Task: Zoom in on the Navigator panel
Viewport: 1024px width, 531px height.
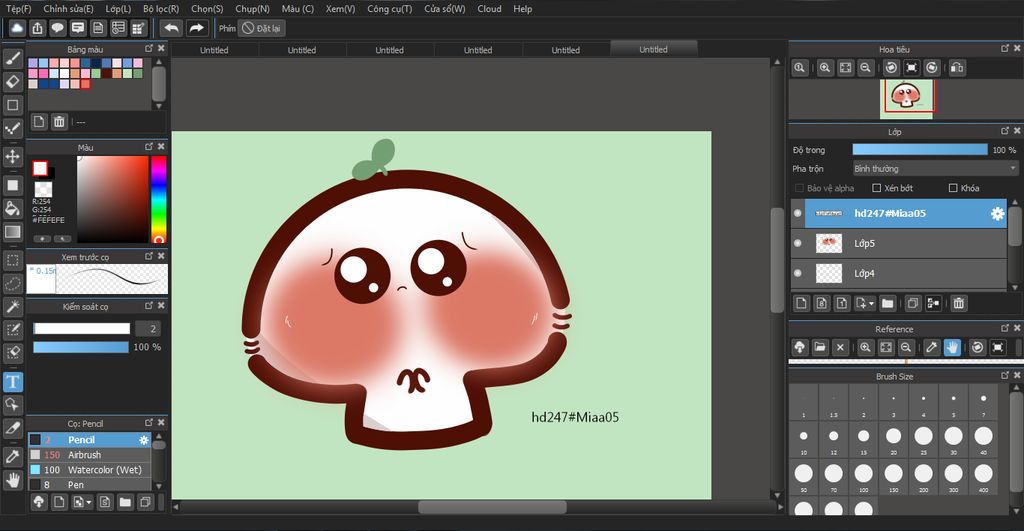Action: (x=825, y=68)
